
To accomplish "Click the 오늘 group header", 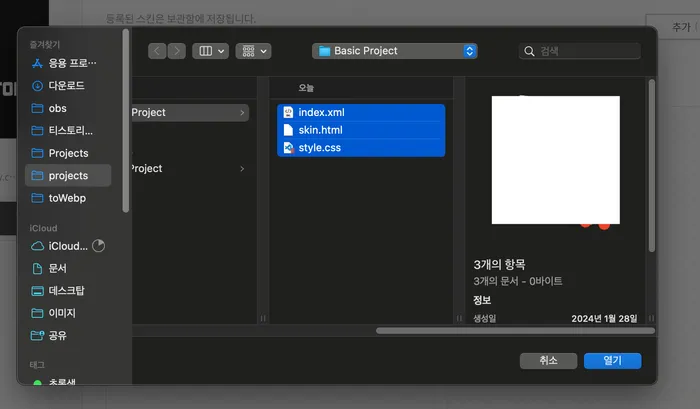I will 306,88.
